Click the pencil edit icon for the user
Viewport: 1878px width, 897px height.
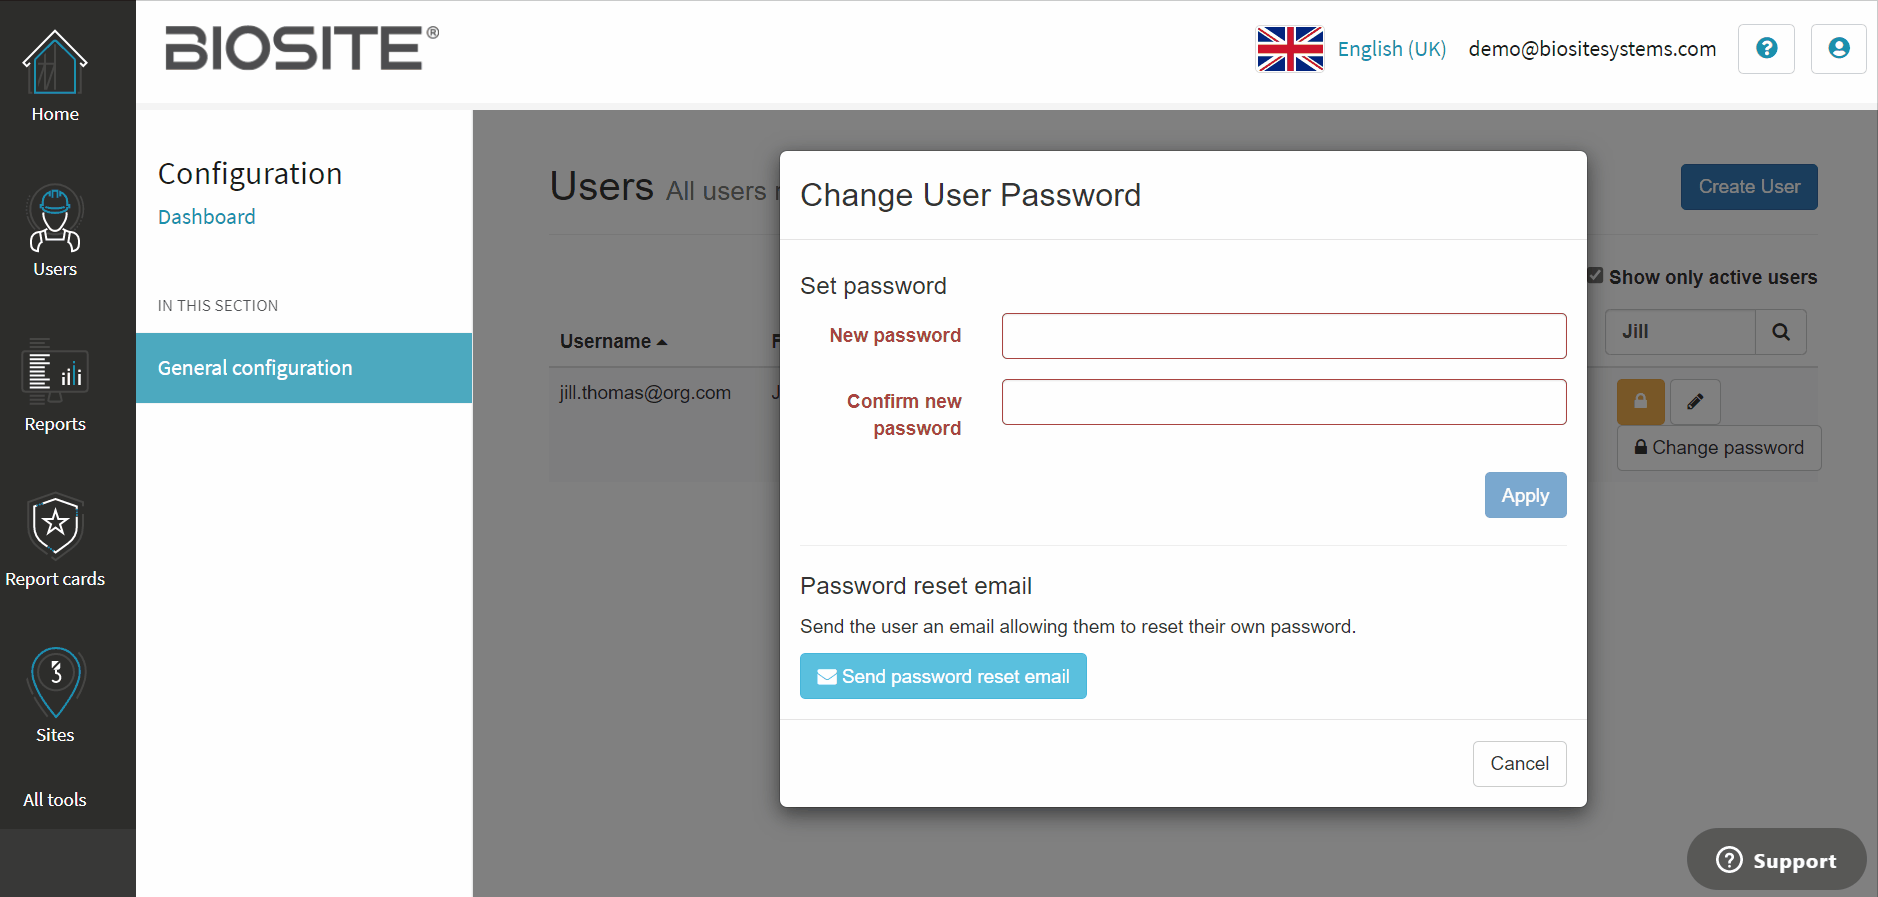[x=1694, y=401]
